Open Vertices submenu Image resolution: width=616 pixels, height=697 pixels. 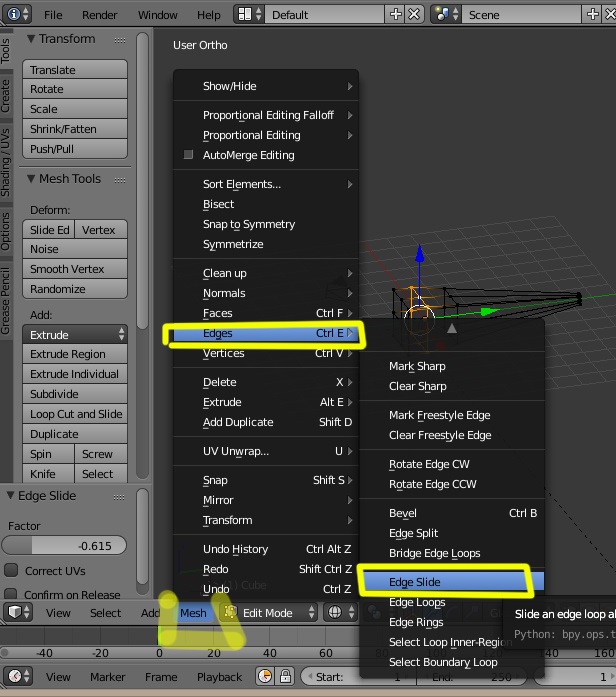tap(266, 353)
